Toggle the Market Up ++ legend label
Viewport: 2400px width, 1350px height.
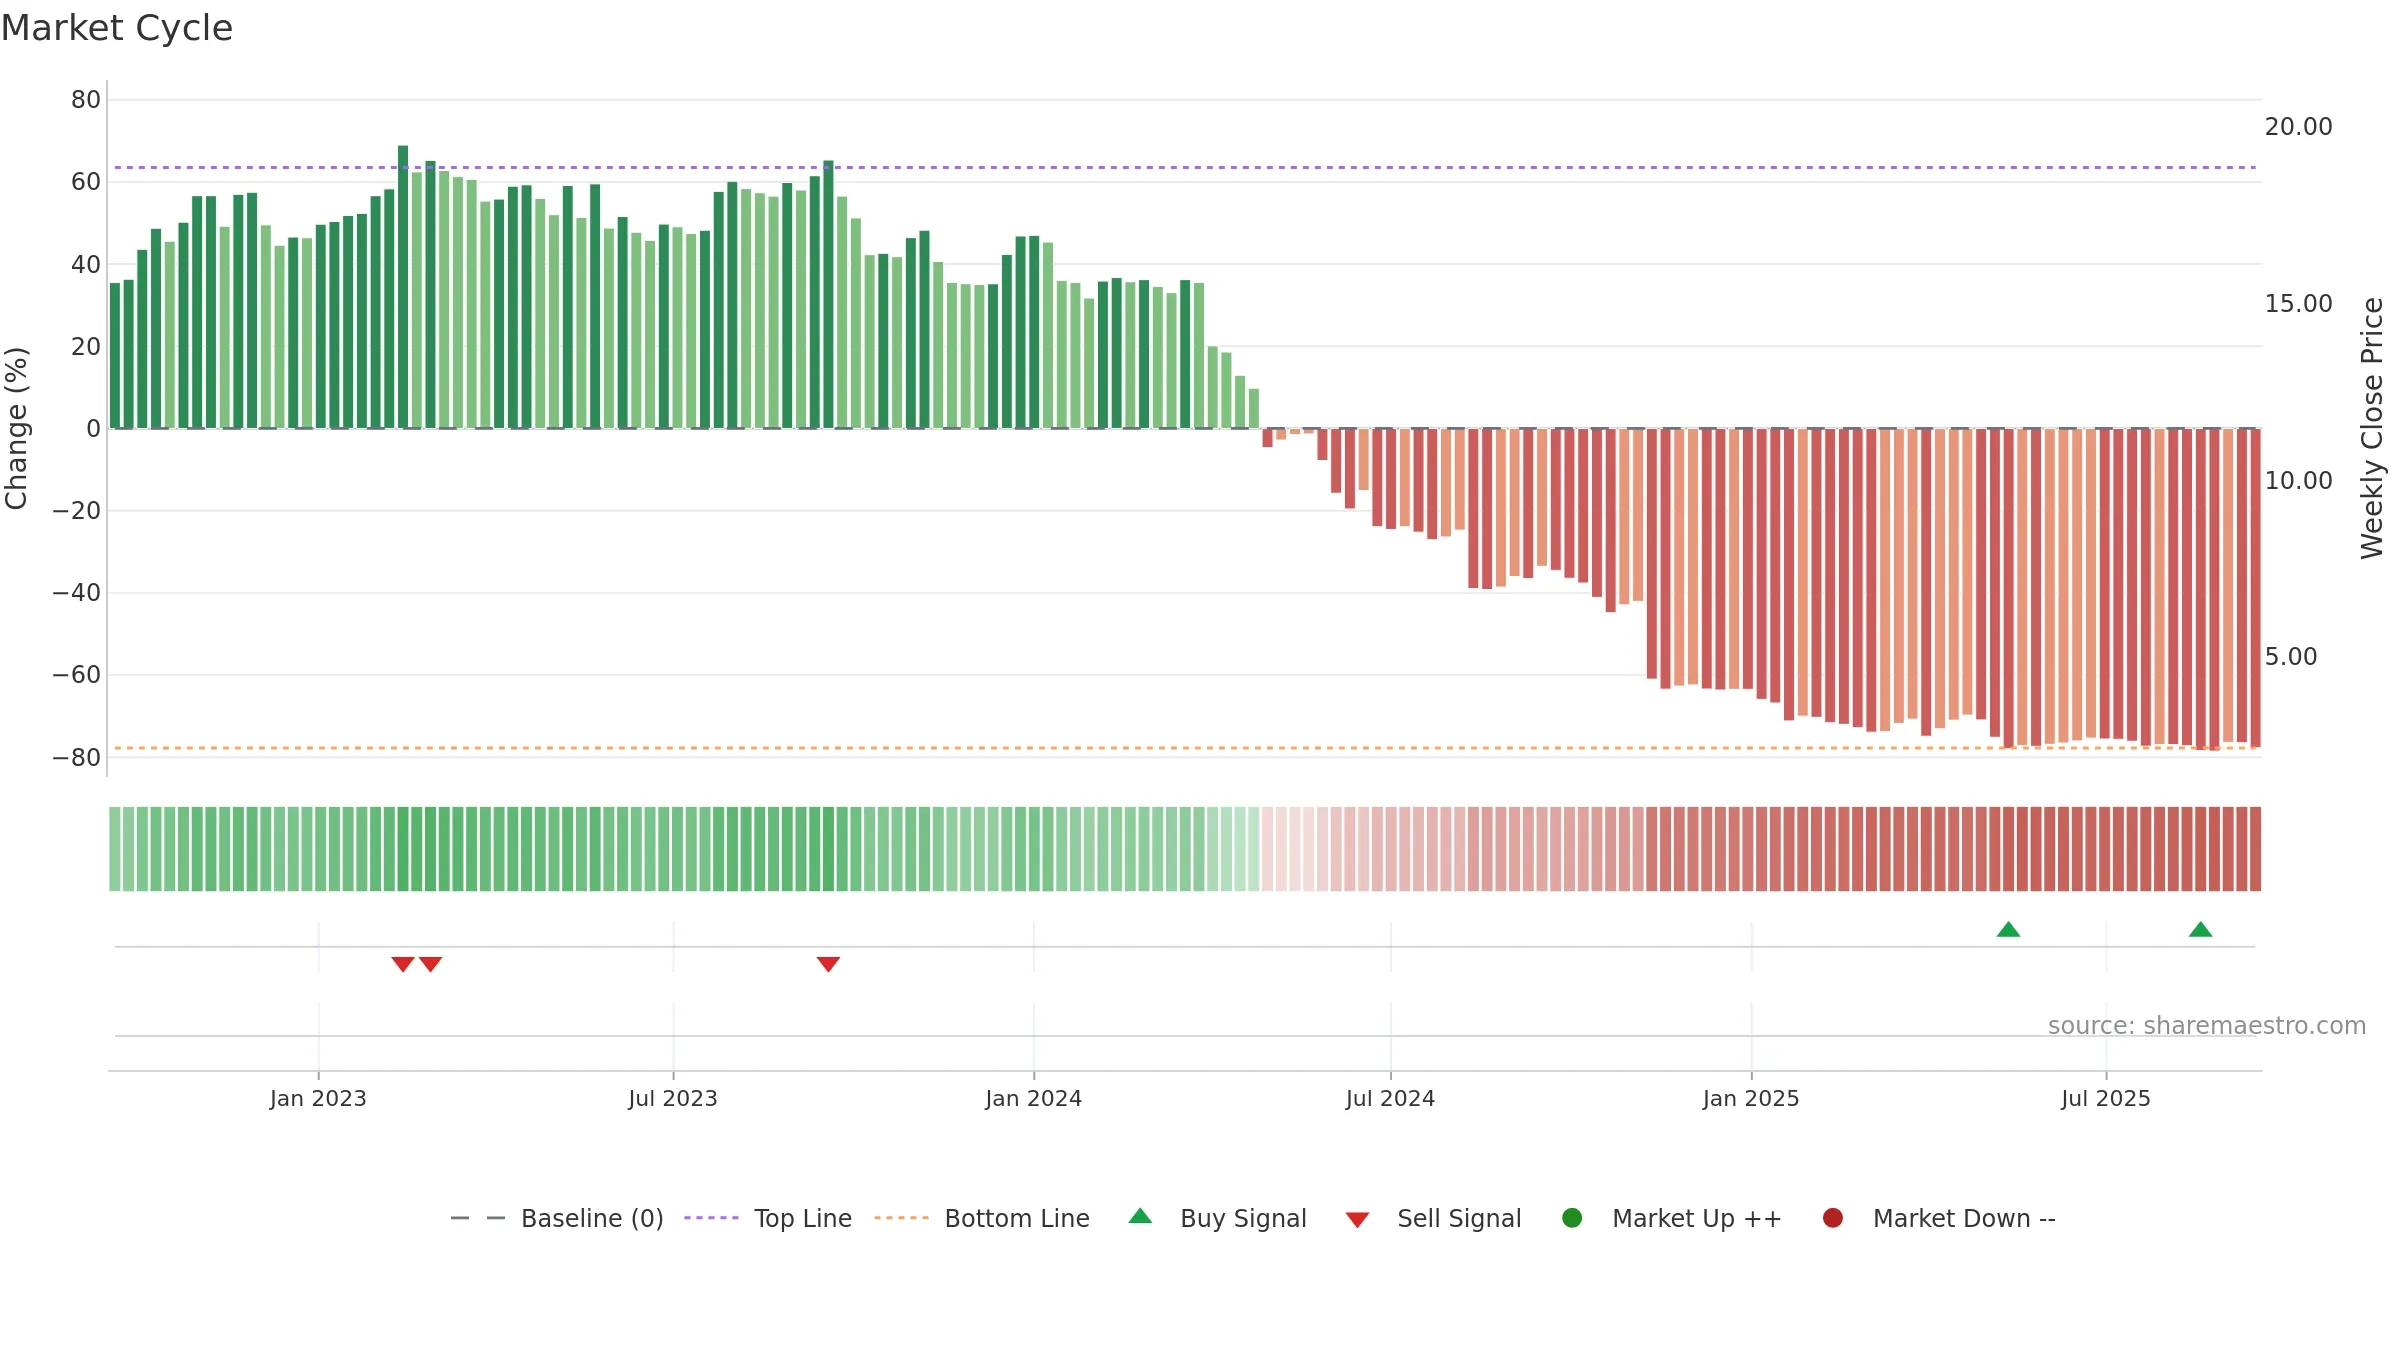pyautogui.click(x=1697, y=1218)
